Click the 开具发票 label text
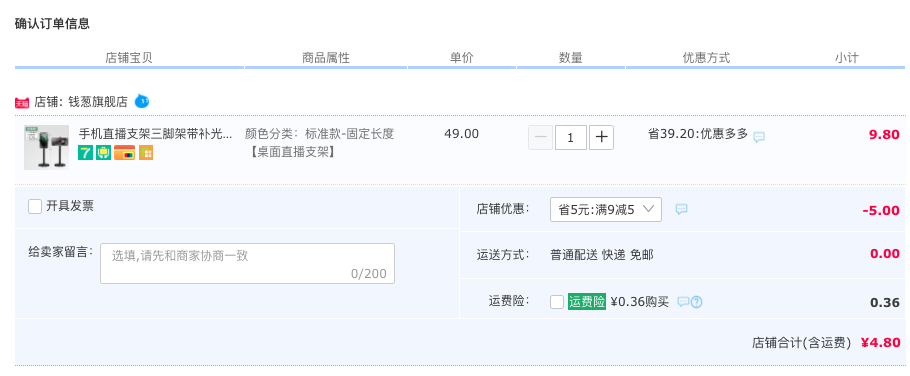Viewport: 910px width, 376px height. click(x=70, y=206)
